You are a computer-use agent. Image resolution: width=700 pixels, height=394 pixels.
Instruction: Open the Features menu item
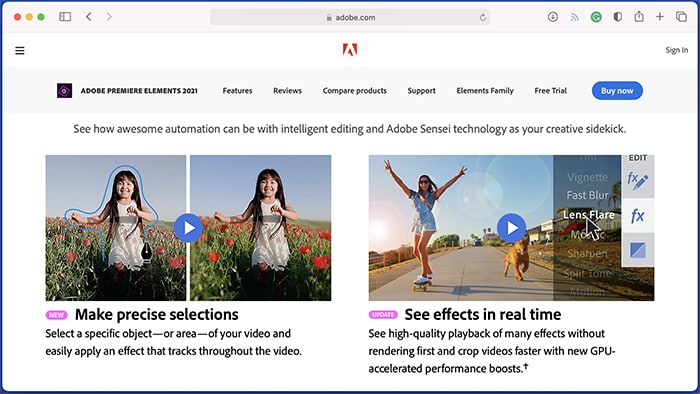click(238, 91)
